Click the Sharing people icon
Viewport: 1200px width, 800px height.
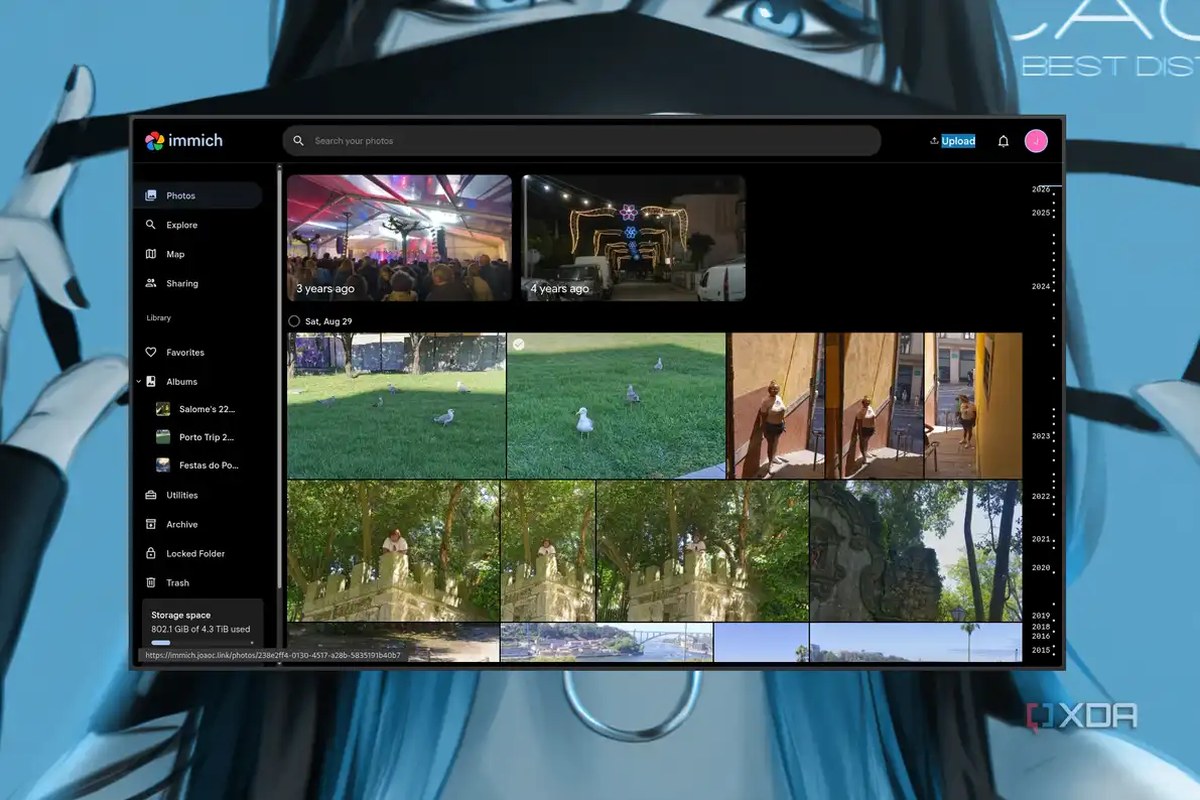(151, 283)
